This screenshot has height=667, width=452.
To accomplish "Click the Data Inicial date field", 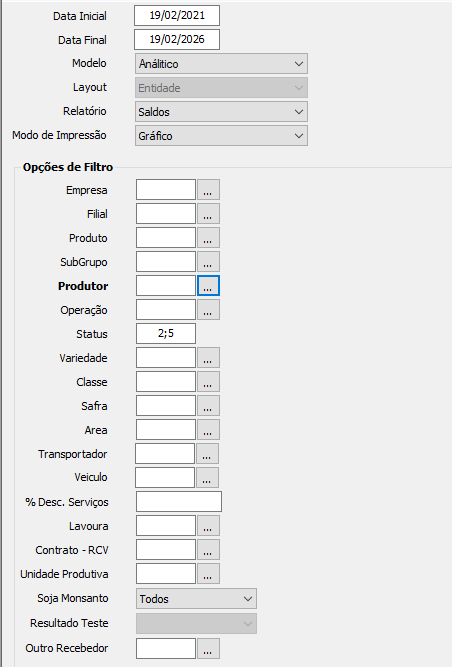I will (x=177, y=16).
